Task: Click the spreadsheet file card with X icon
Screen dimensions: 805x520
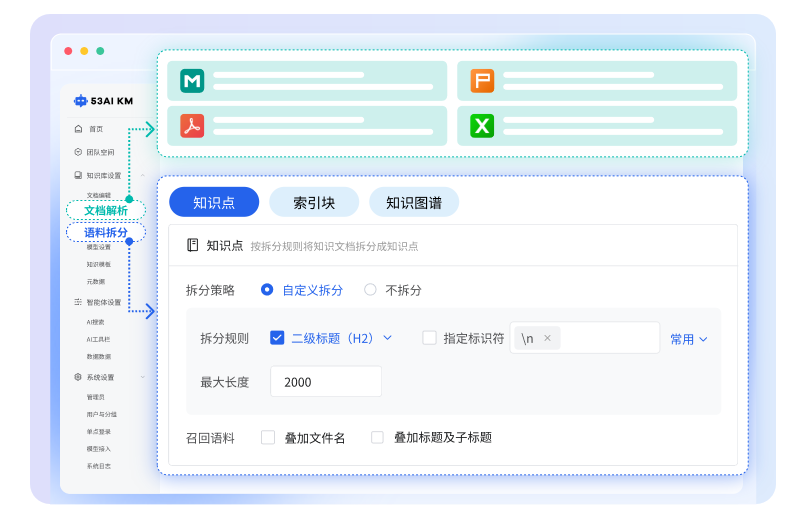Action: [597, 126]
